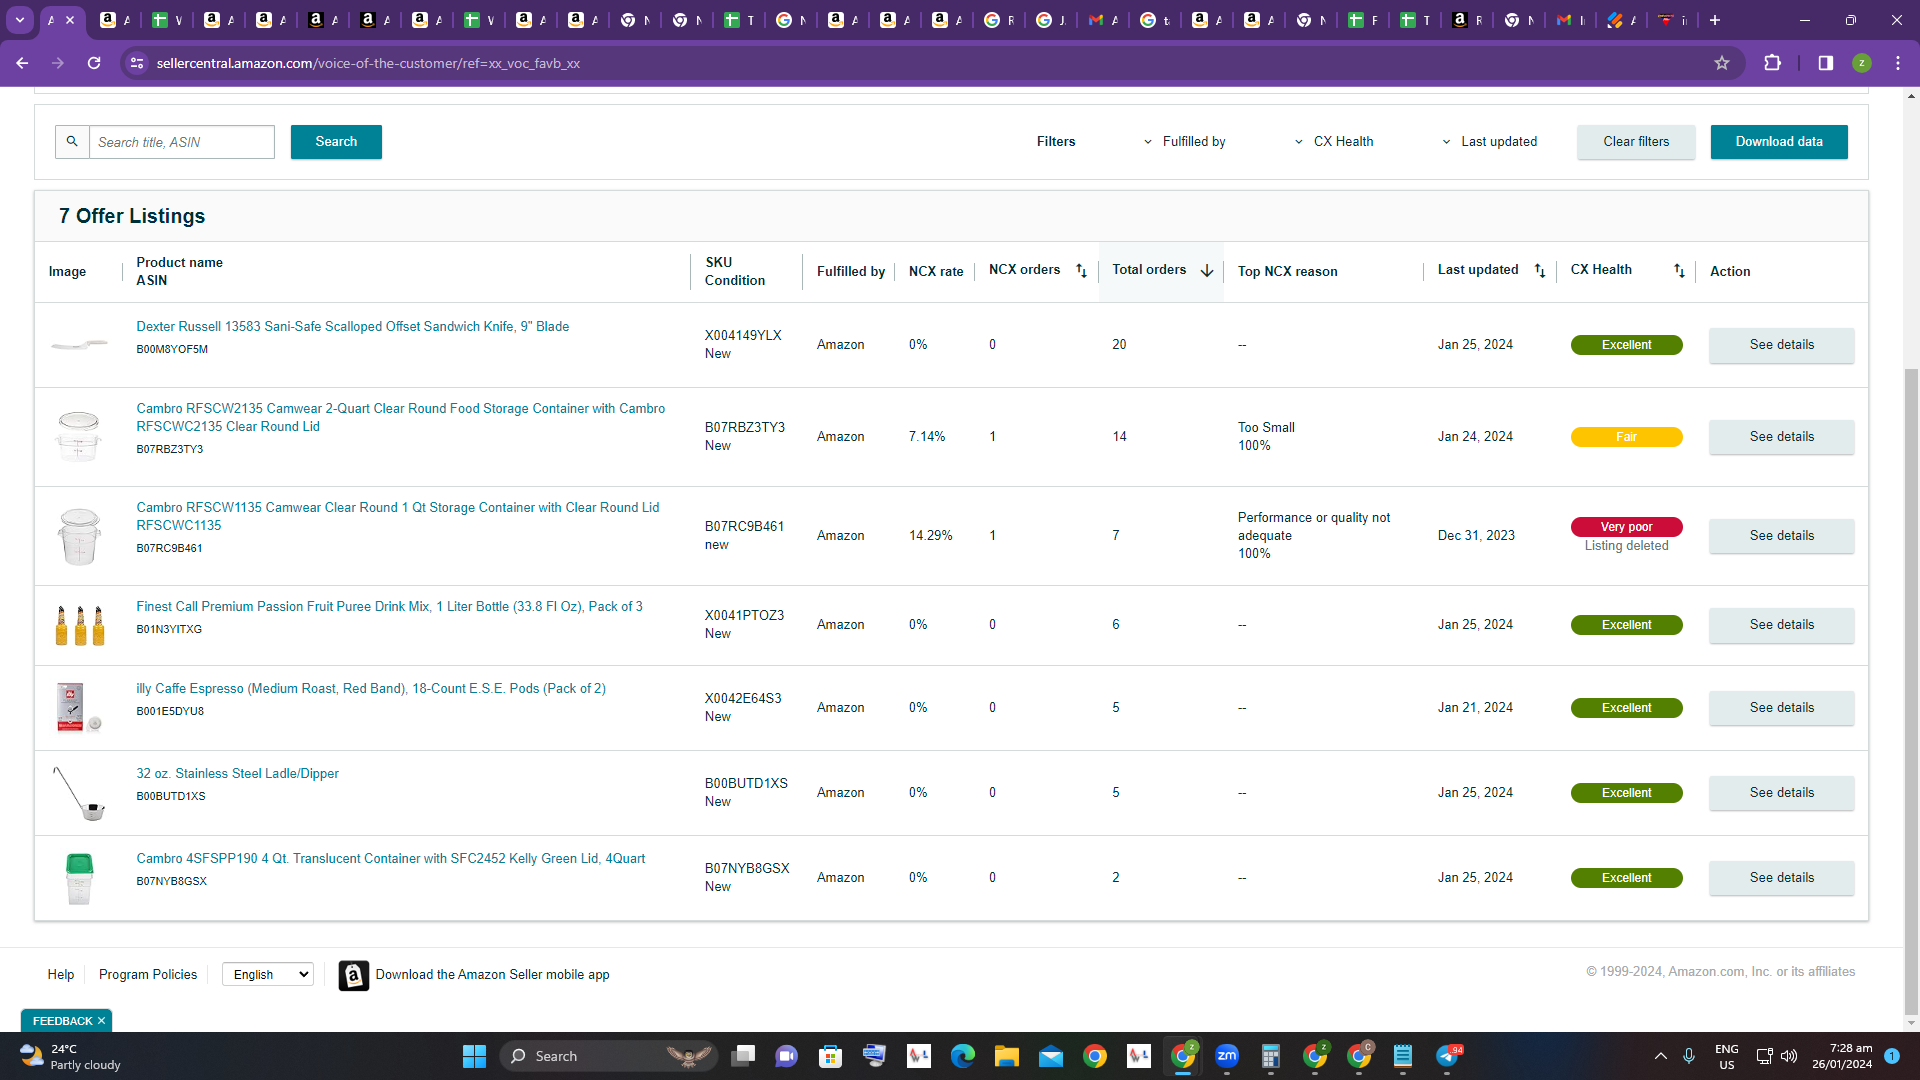
Task: Open a new browser tab
Action: [1715, 20]
